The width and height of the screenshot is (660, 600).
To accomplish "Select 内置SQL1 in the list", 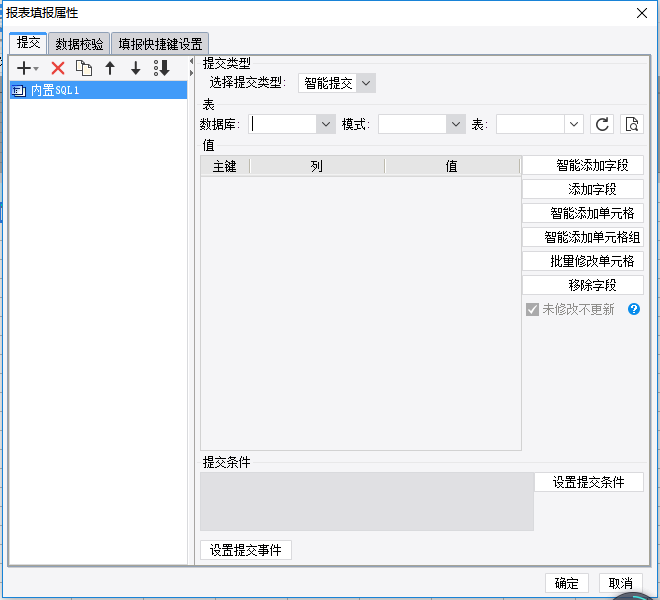I will point(98,90).
